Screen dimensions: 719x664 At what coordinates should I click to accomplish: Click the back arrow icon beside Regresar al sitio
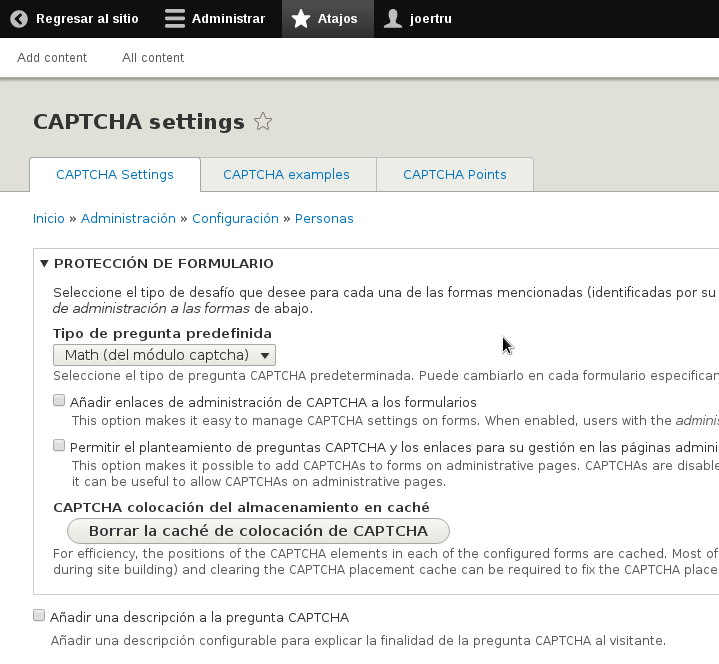19,19
